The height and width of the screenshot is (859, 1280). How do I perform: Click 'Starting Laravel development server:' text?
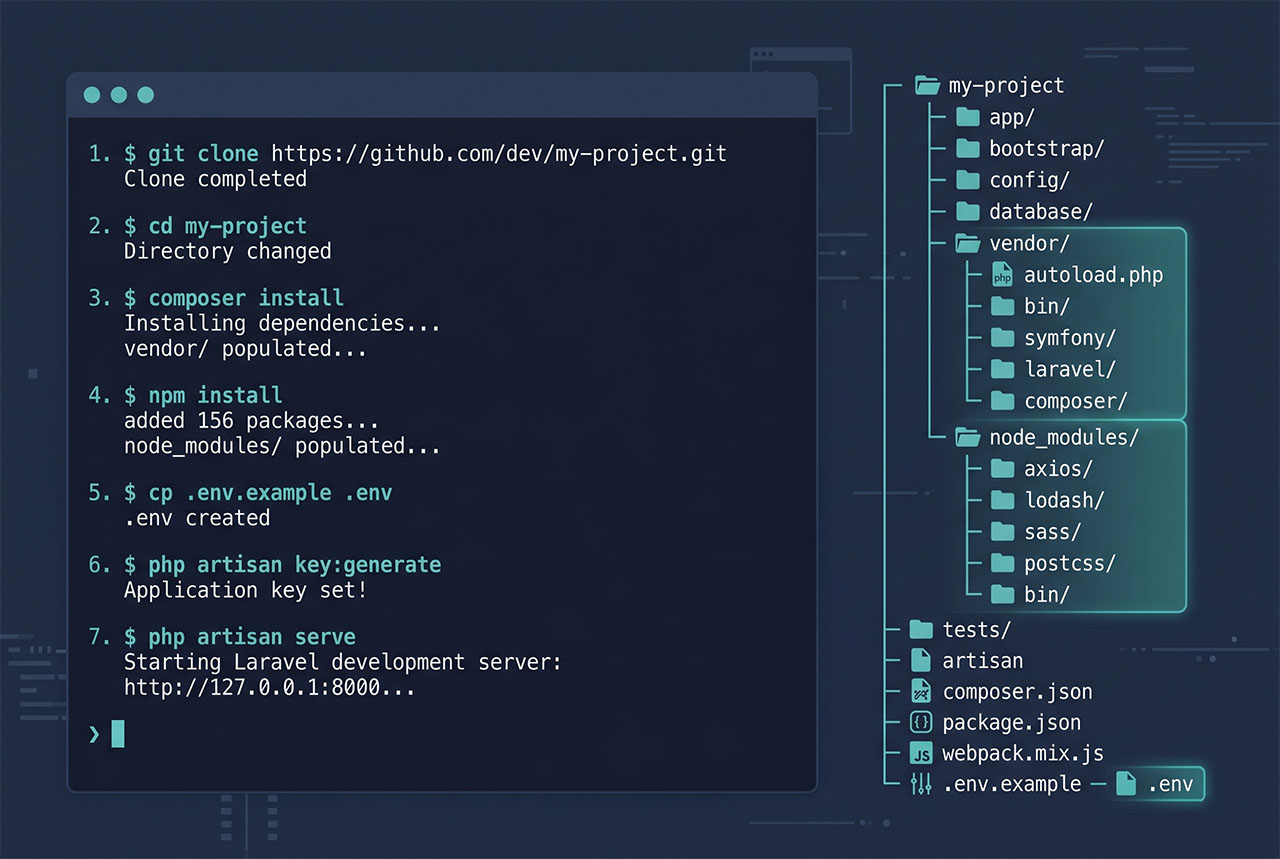coord(343,662)
